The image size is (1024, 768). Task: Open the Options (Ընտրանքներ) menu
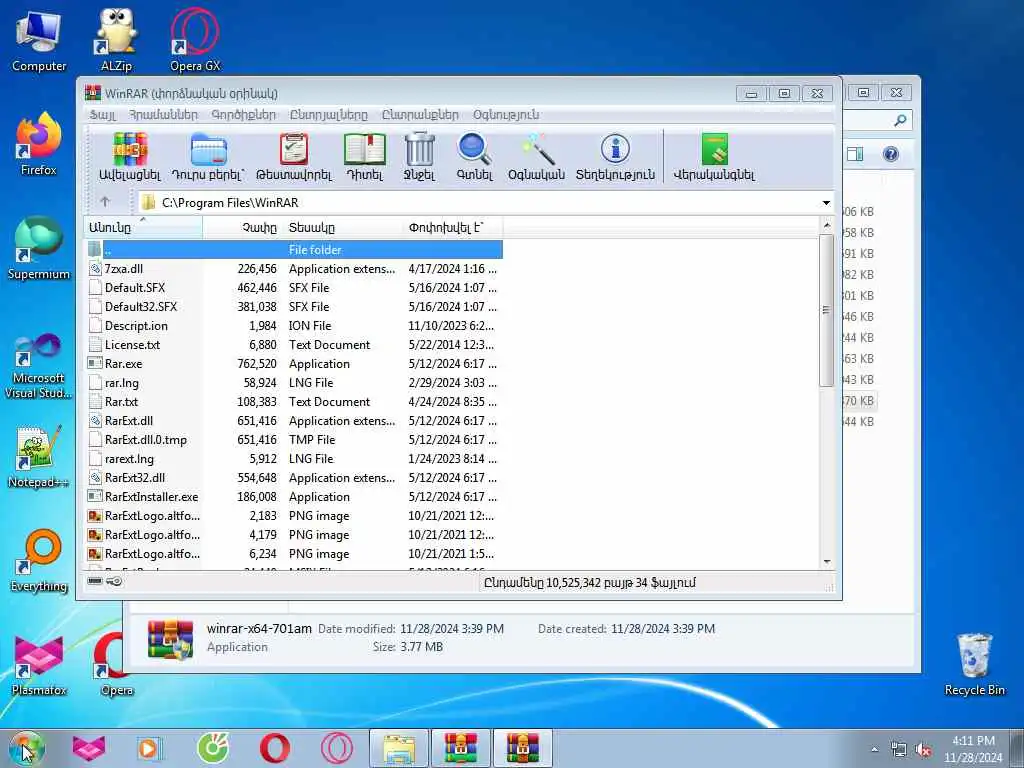click(x=420, y=115)
